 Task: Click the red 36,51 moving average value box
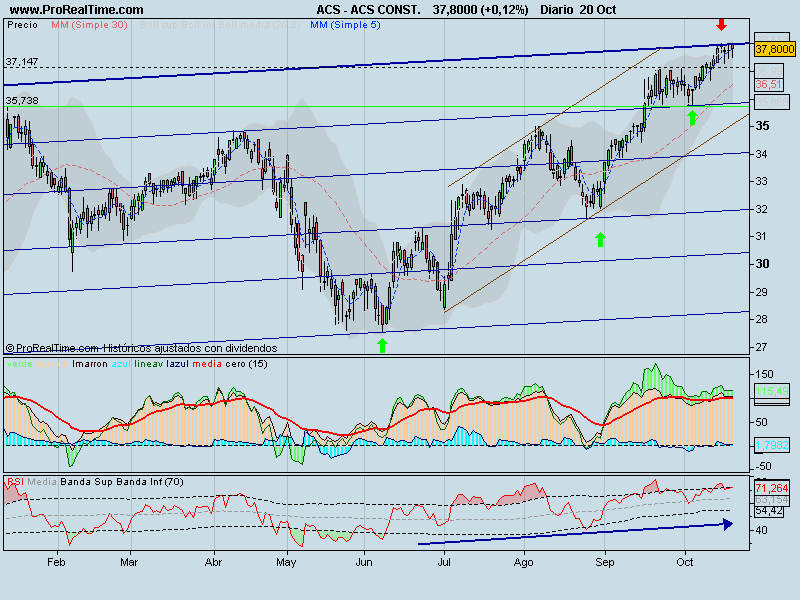click(x=768, y=84)
